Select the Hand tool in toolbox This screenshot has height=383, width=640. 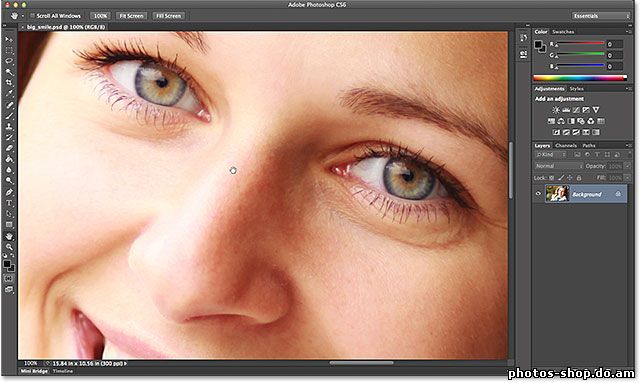point(9,236)
